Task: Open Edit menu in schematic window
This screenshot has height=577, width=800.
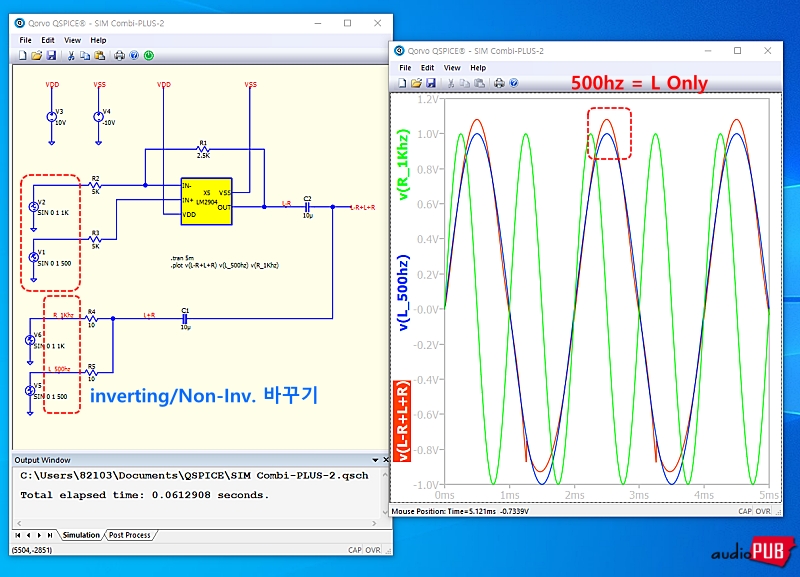Action: [x=48, y=40]
